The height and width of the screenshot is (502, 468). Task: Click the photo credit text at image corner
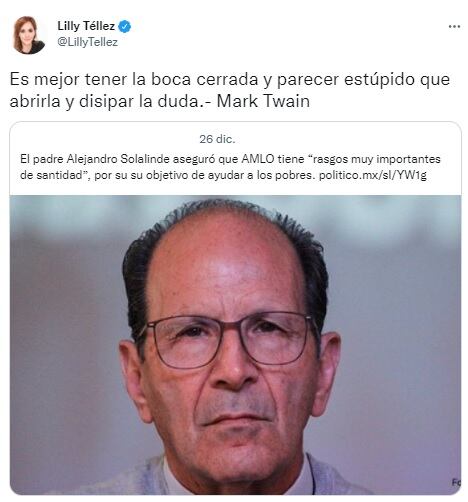456,482
